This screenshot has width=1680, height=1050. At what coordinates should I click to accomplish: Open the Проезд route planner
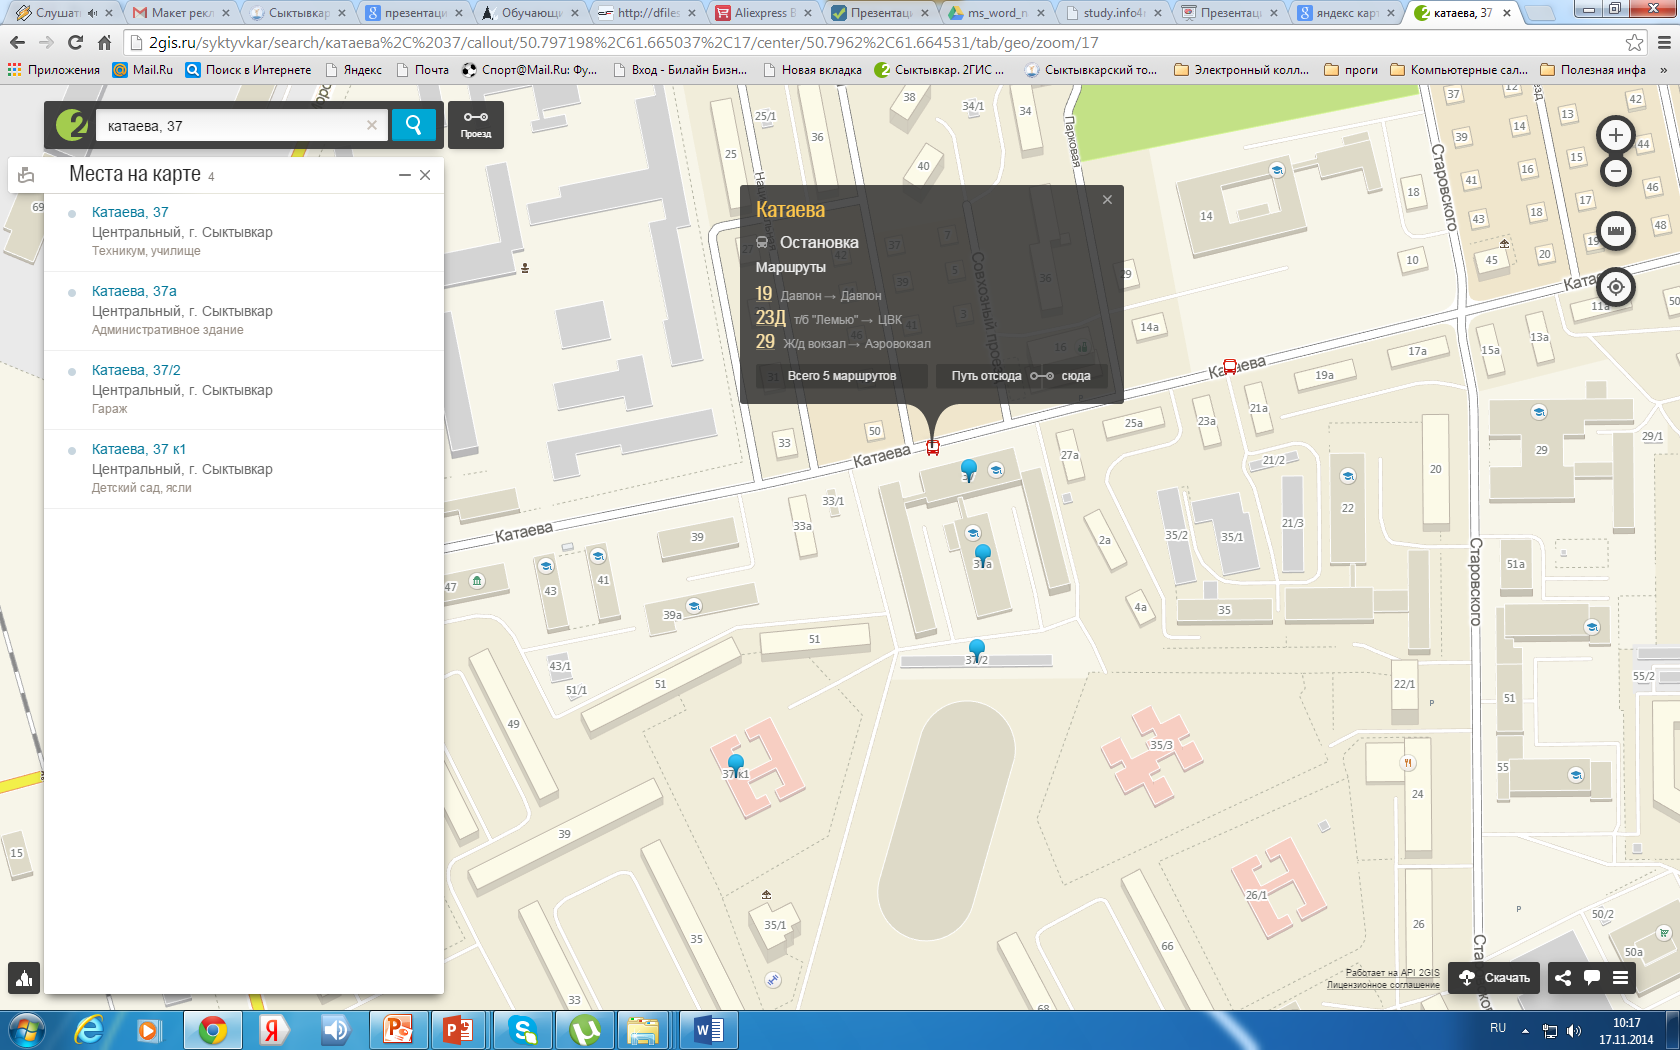(x=476, y=125)
